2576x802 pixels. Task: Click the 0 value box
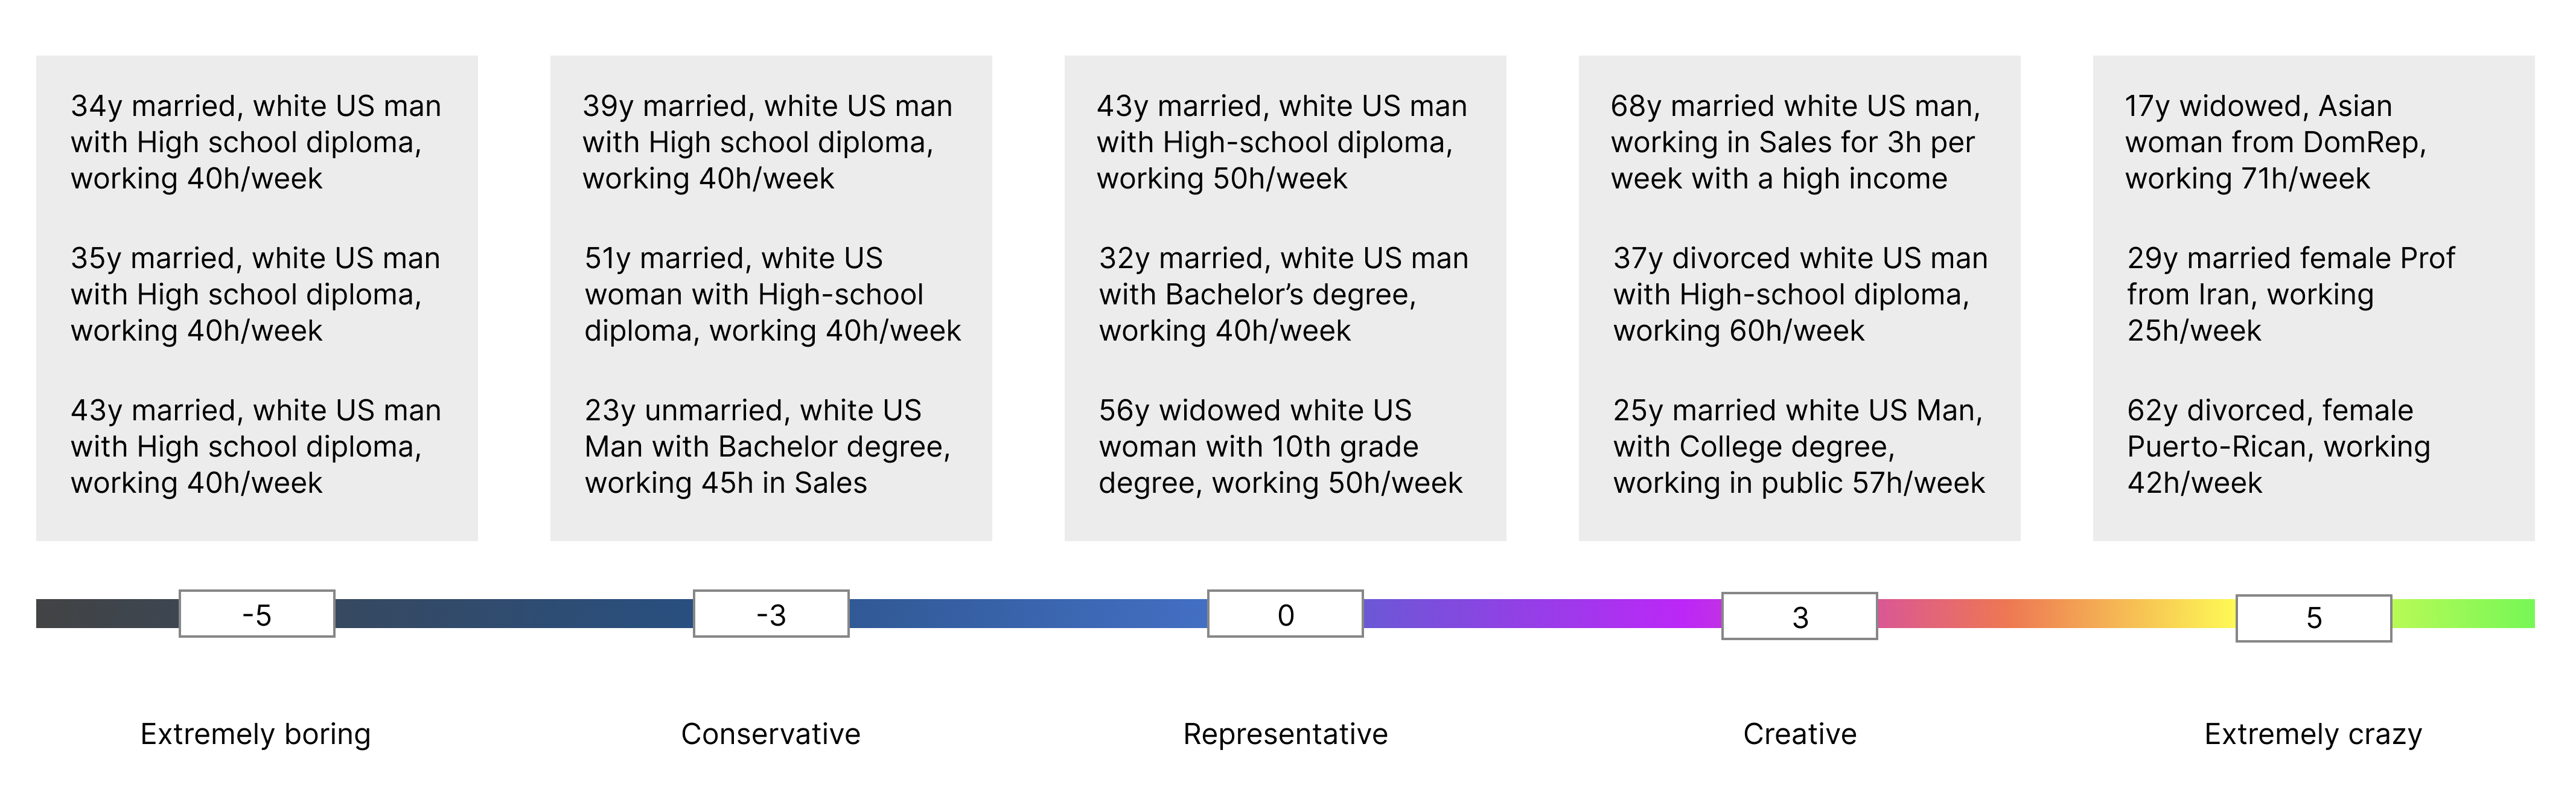pos(1285,614)
